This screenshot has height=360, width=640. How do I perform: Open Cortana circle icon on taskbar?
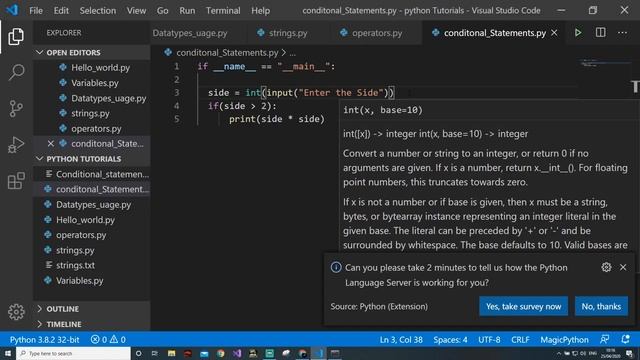pyautogui.click(x=139, y=353)
